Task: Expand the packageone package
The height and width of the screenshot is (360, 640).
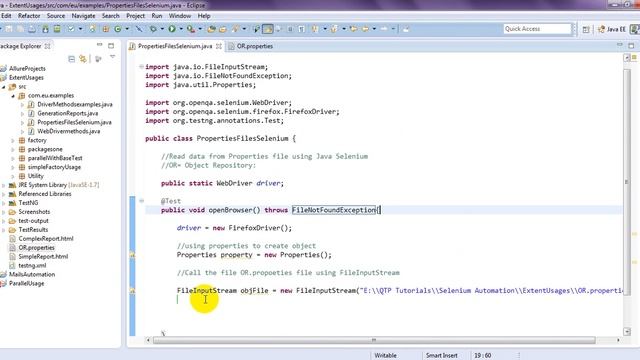Action: (13, 149)
